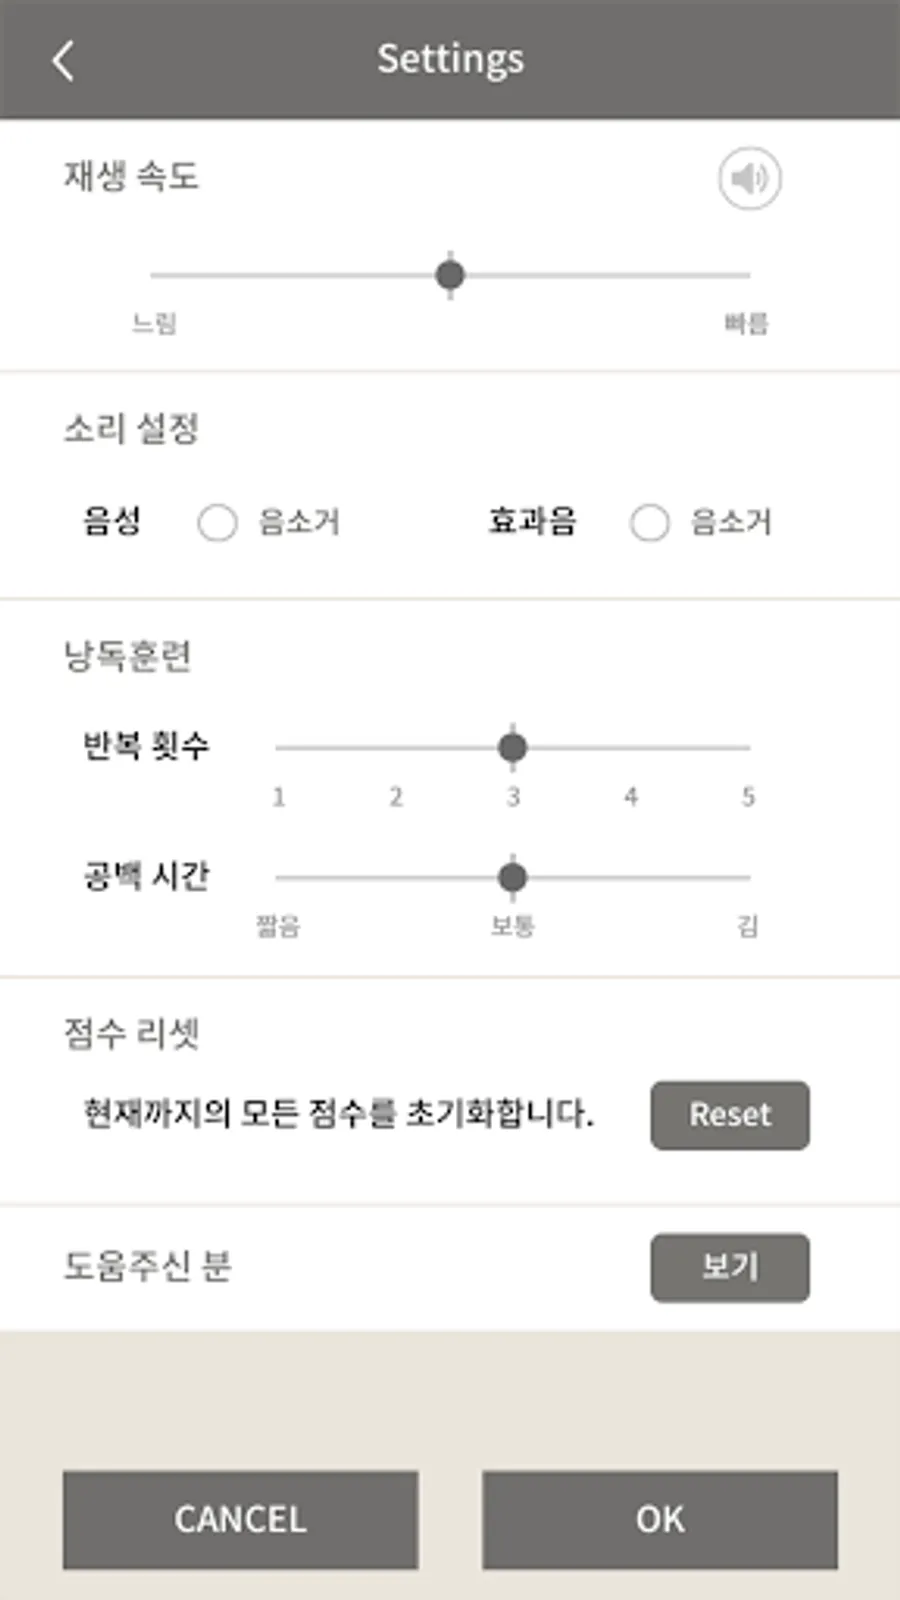Image resolution: width=900 pixels, height=1600 pixels.
Task: Click the playback speed slider handle
Action: (x=450, y=275)
